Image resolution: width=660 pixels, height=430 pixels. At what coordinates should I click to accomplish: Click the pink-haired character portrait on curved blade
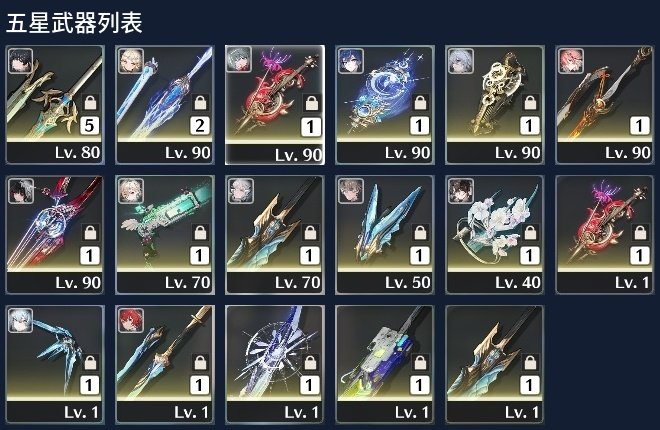click(571, 61)
